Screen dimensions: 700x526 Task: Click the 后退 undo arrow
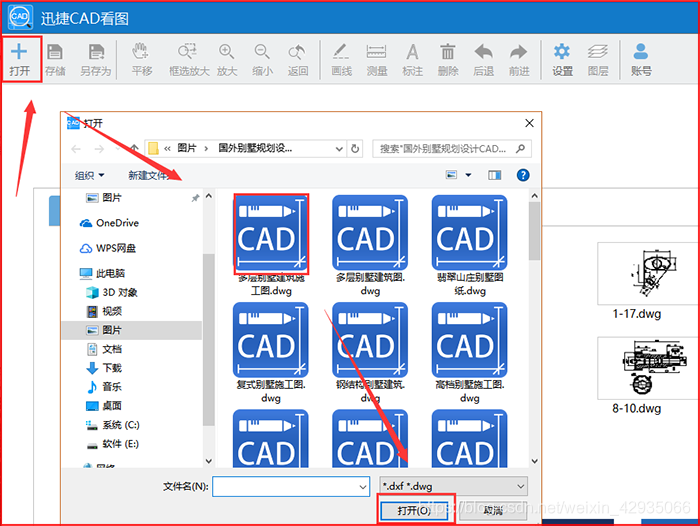(x=483, y=59)
